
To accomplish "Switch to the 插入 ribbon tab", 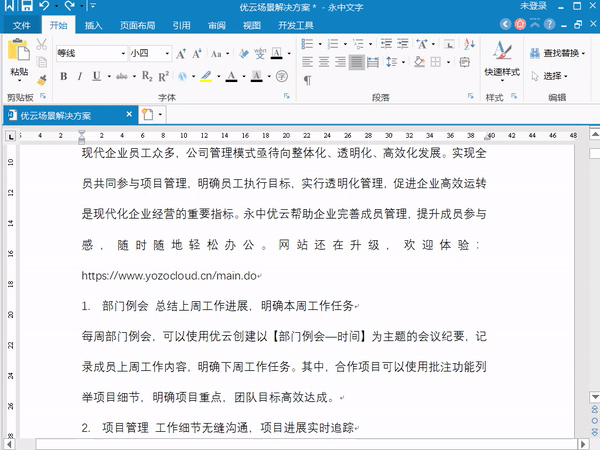I will [x=93, y=25].
